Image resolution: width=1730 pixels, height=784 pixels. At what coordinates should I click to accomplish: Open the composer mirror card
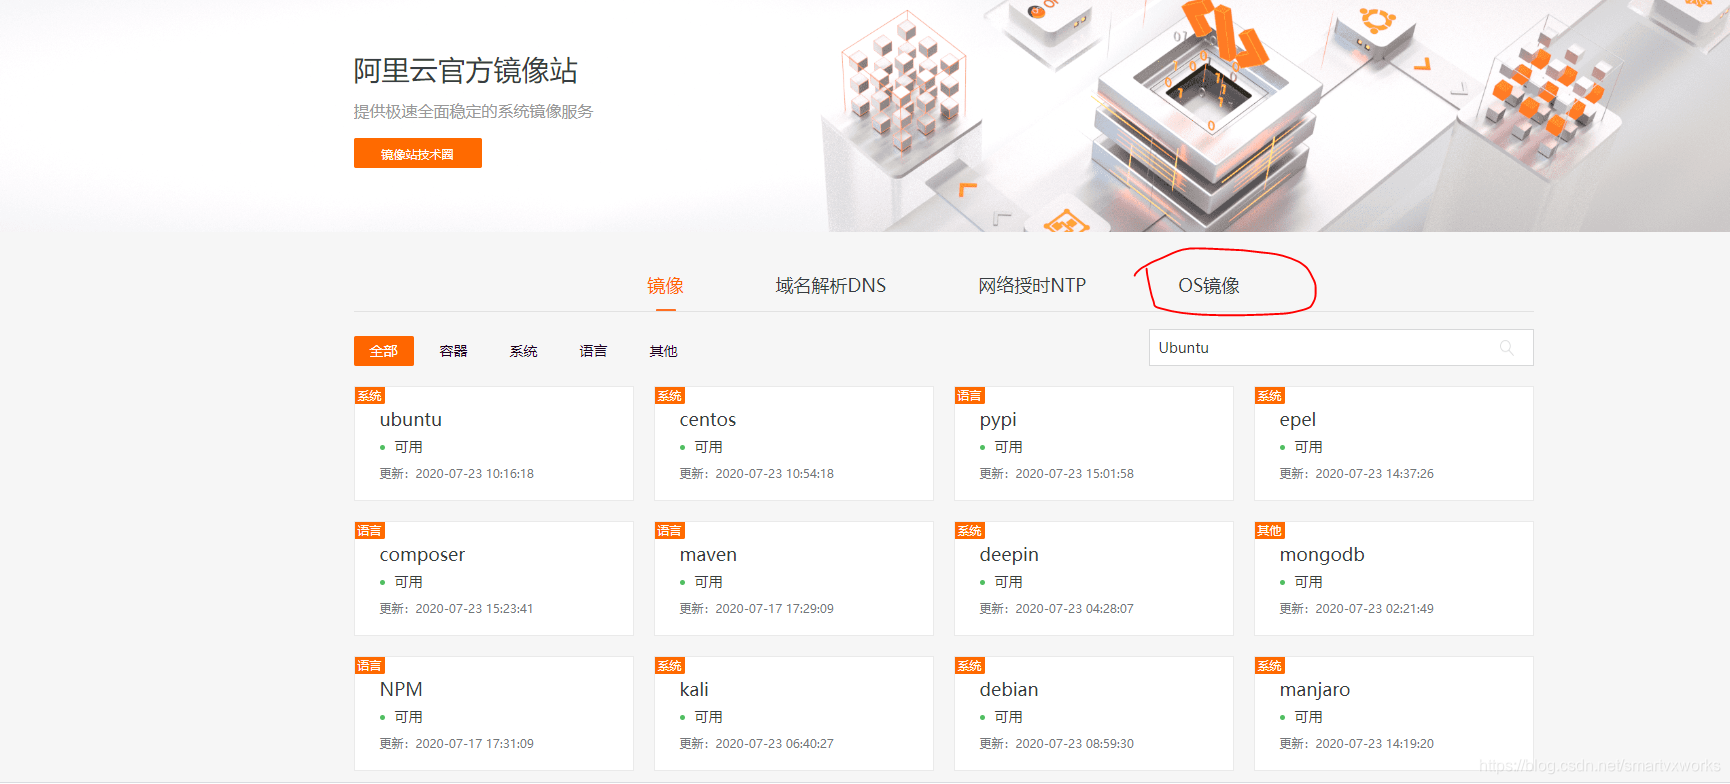[494, 578]
